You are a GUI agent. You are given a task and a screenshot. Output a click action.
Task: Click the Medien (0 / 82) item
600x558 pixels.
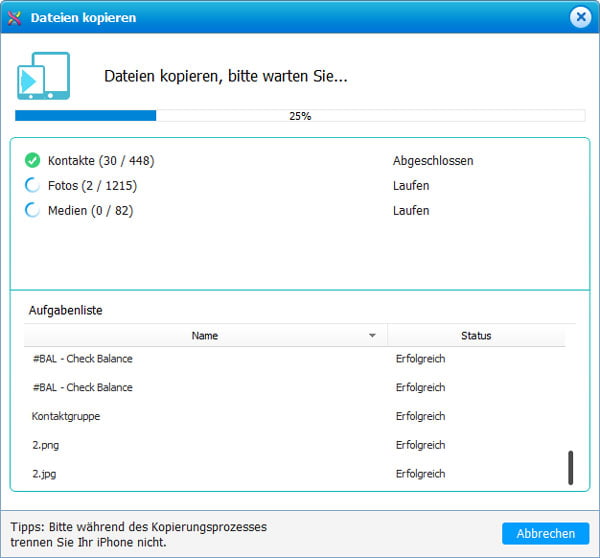[x=90, y=210]
